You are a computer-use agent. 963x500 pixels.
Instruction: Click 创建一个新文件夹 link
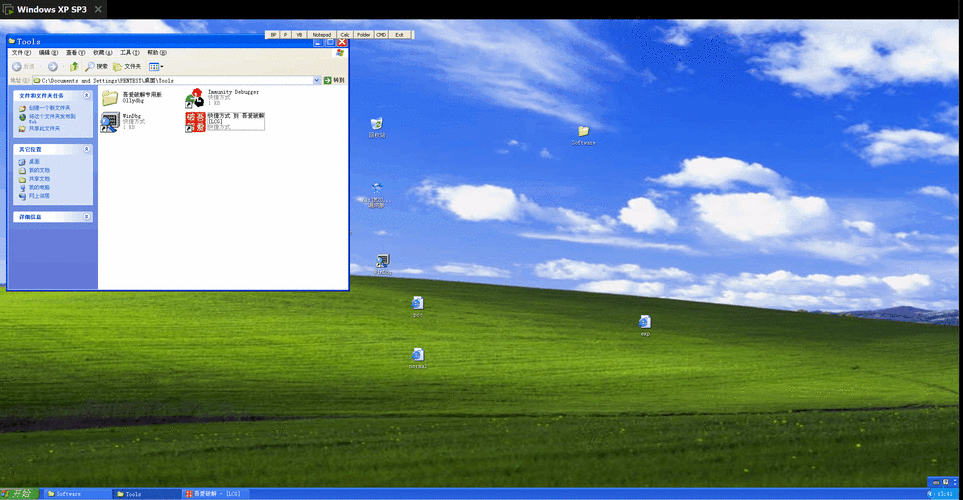[x=49, y=108]
